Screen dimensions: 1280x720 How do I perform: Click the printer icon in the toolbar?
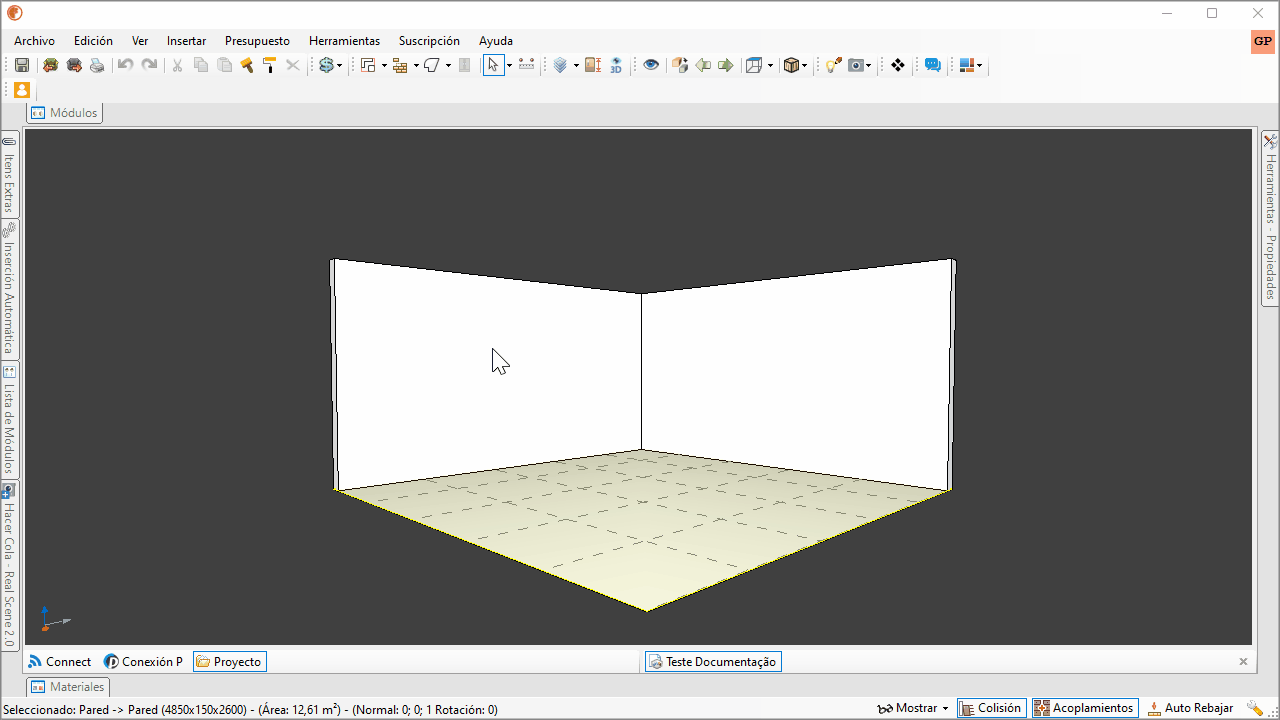[97, 65]
